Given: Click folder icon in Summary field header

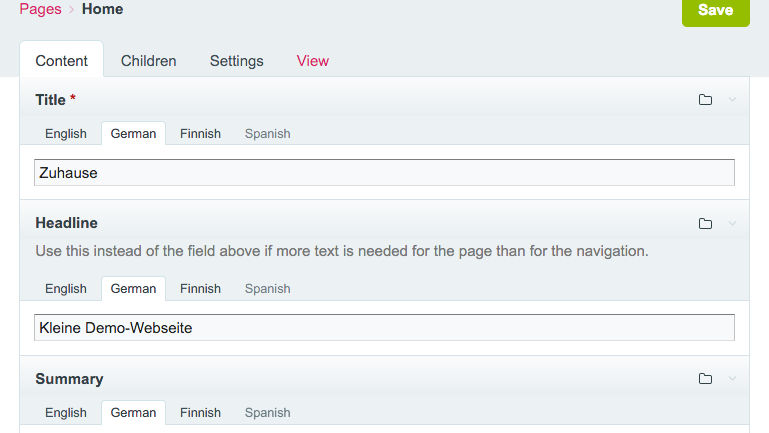Looking at the screenshot, I should coord(705,379).
